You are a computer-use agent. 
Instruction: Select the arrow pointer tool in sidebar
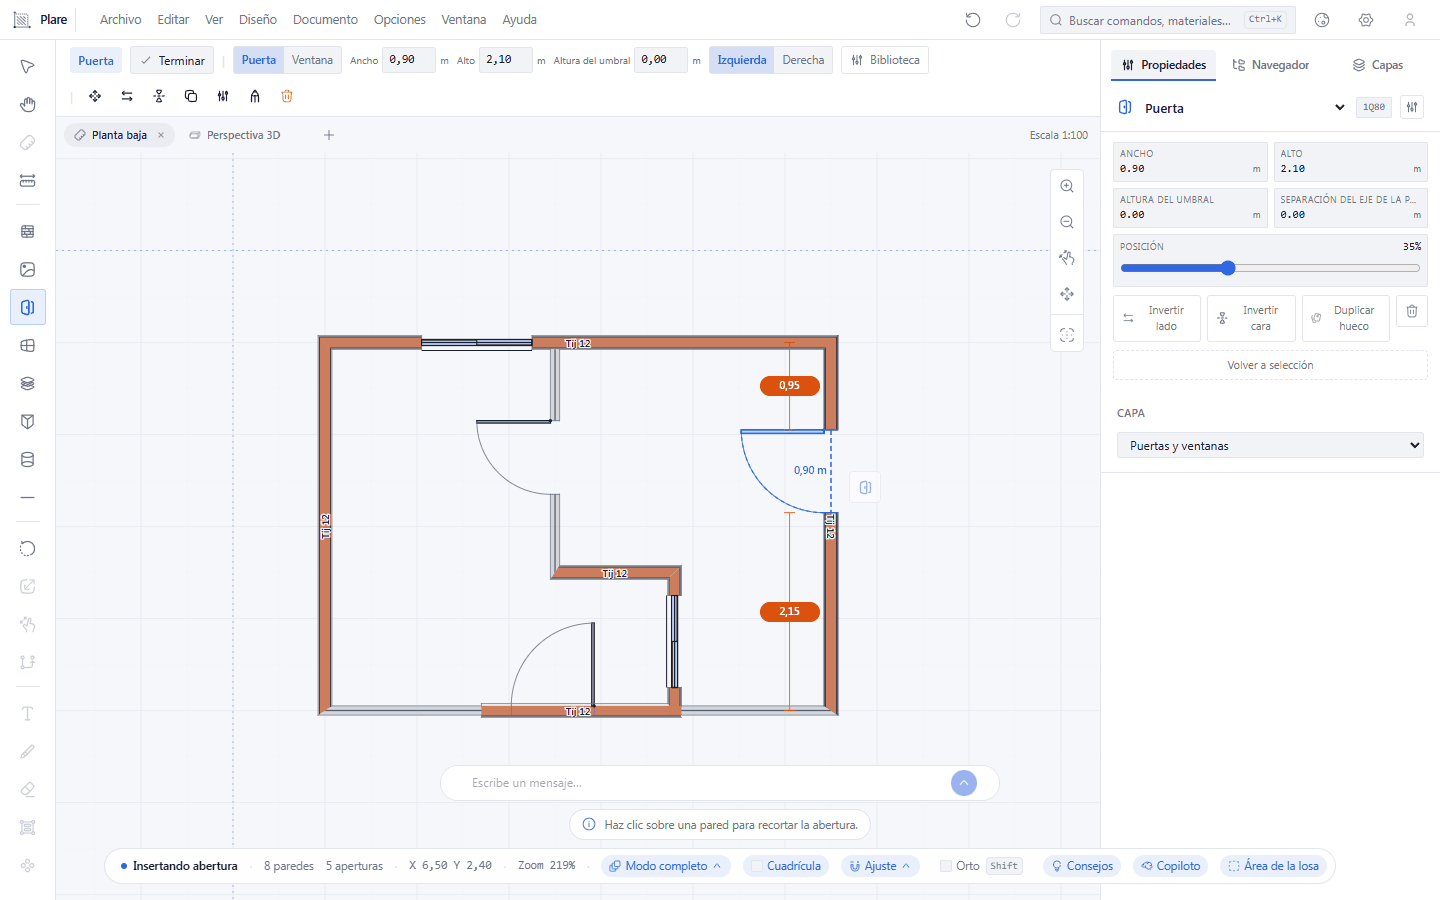(x=28, y=67)
